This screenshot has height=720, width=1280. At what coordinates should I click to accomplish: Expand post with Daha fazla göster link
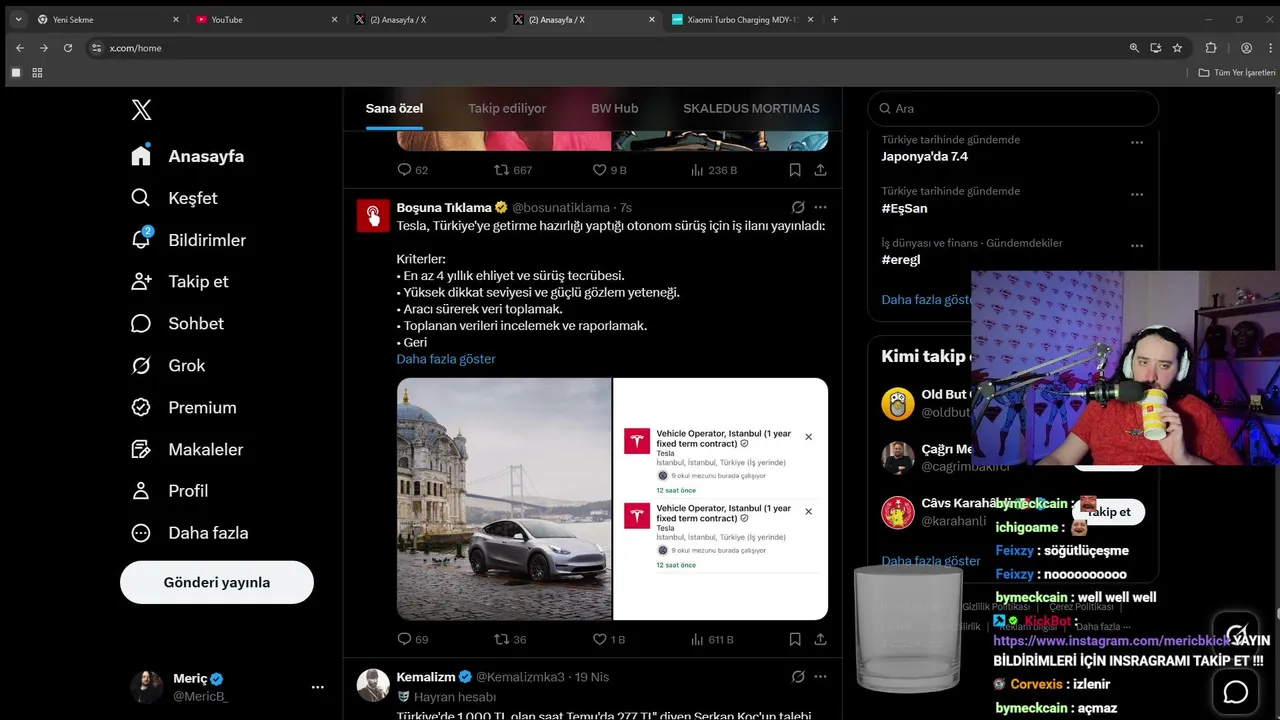coord(446,359)
